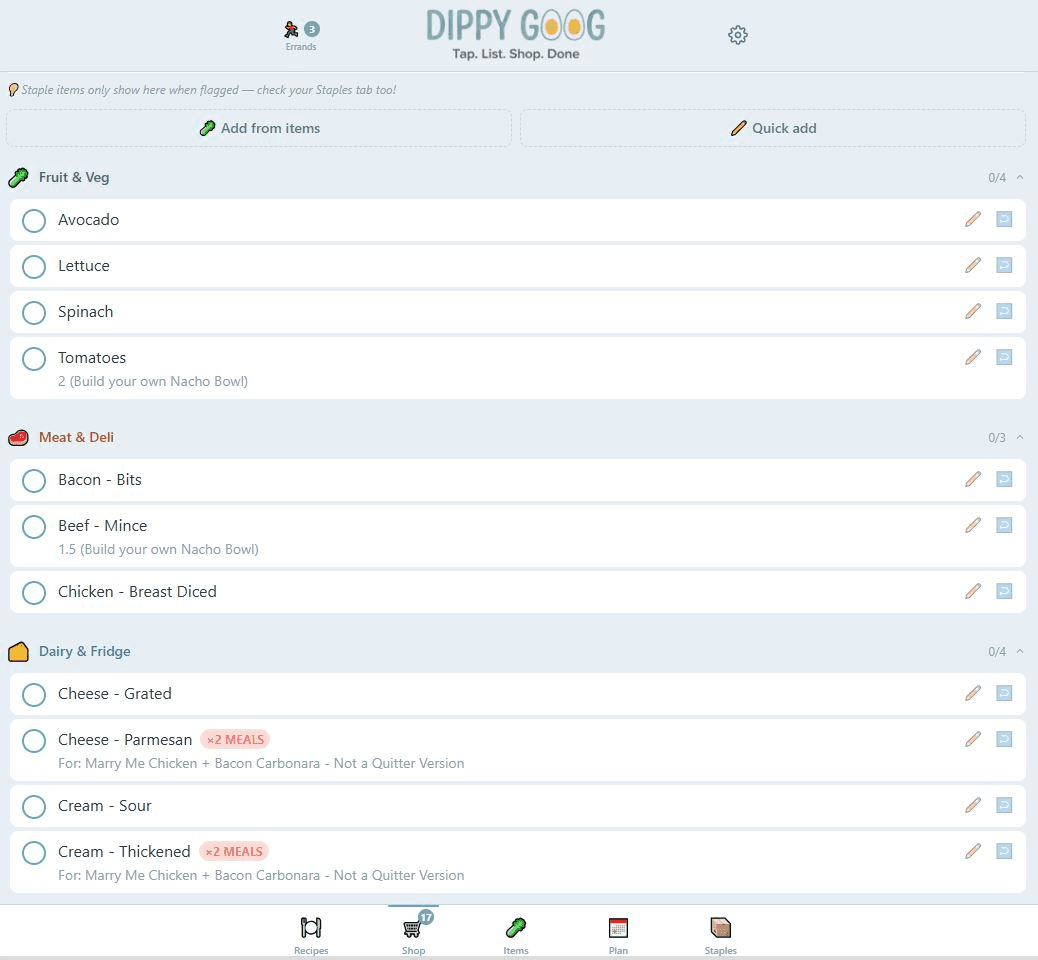Click blue return icon for Beef - Mince

(1004, 525)
